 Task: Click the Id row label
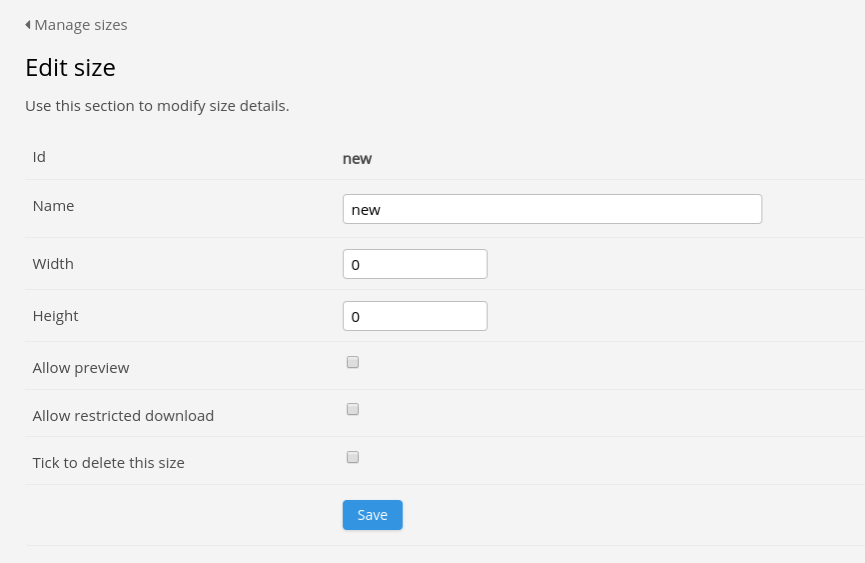(x=39, y=157)
